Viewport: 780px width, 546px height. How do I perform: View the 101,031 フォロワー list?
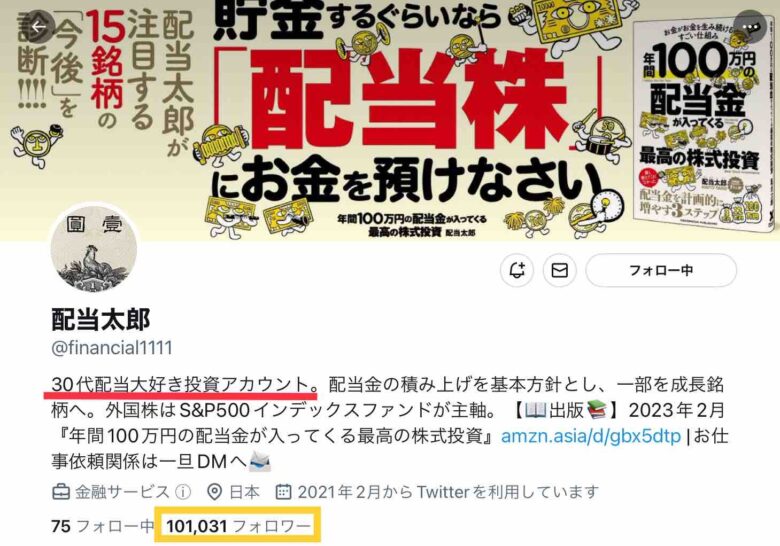(238, 526)
